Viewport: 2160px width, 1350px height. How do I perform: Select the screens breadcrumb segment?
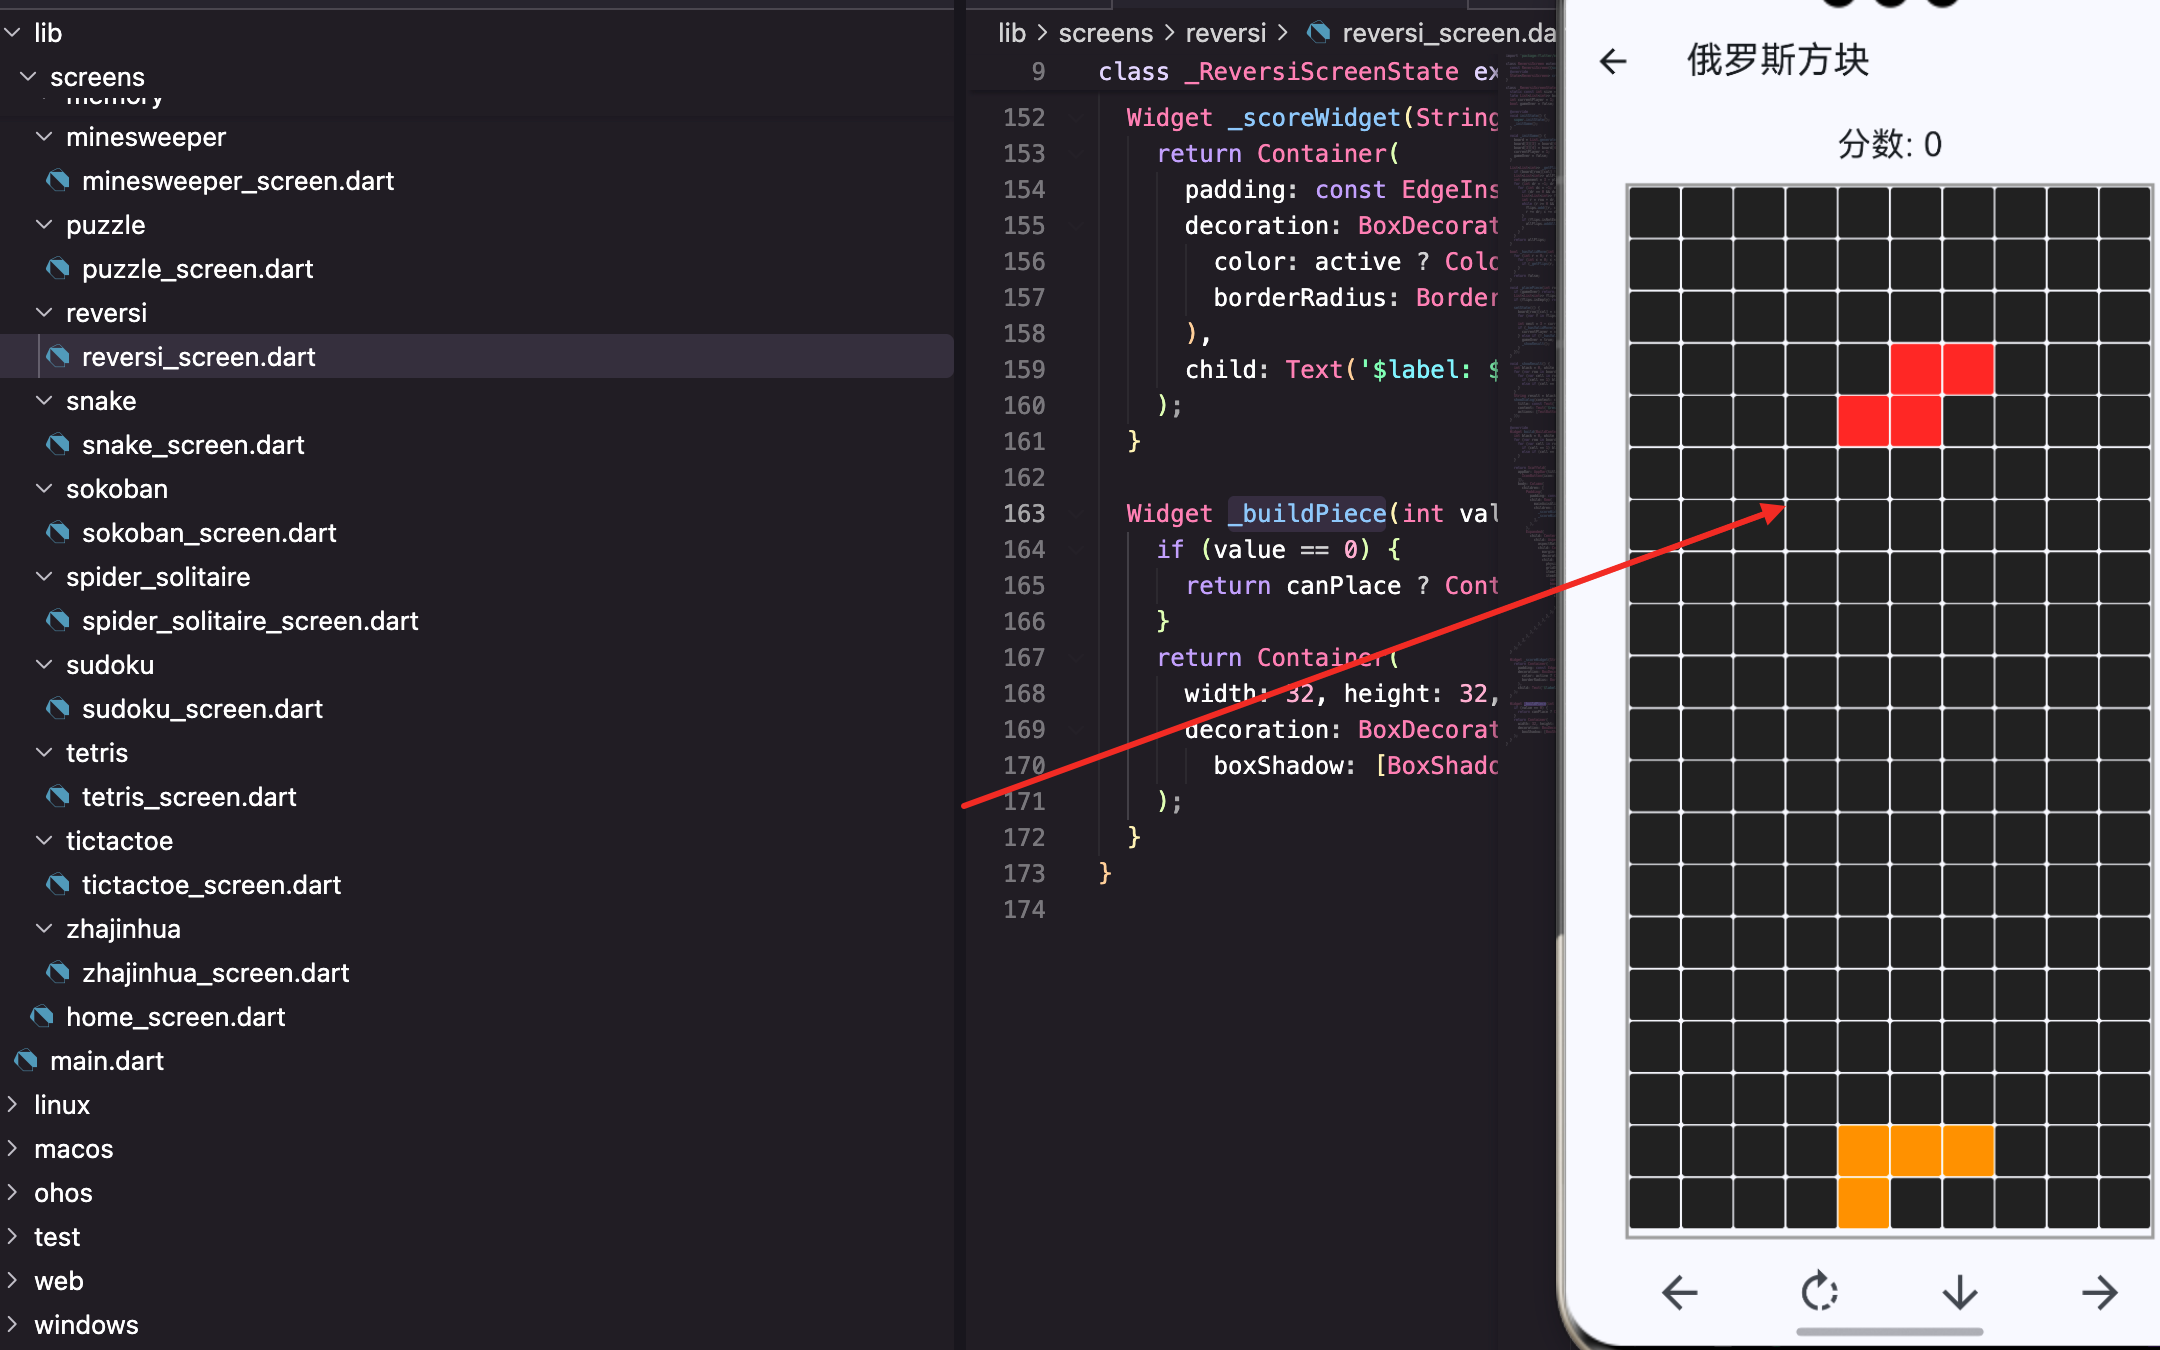pos(1105,33)
